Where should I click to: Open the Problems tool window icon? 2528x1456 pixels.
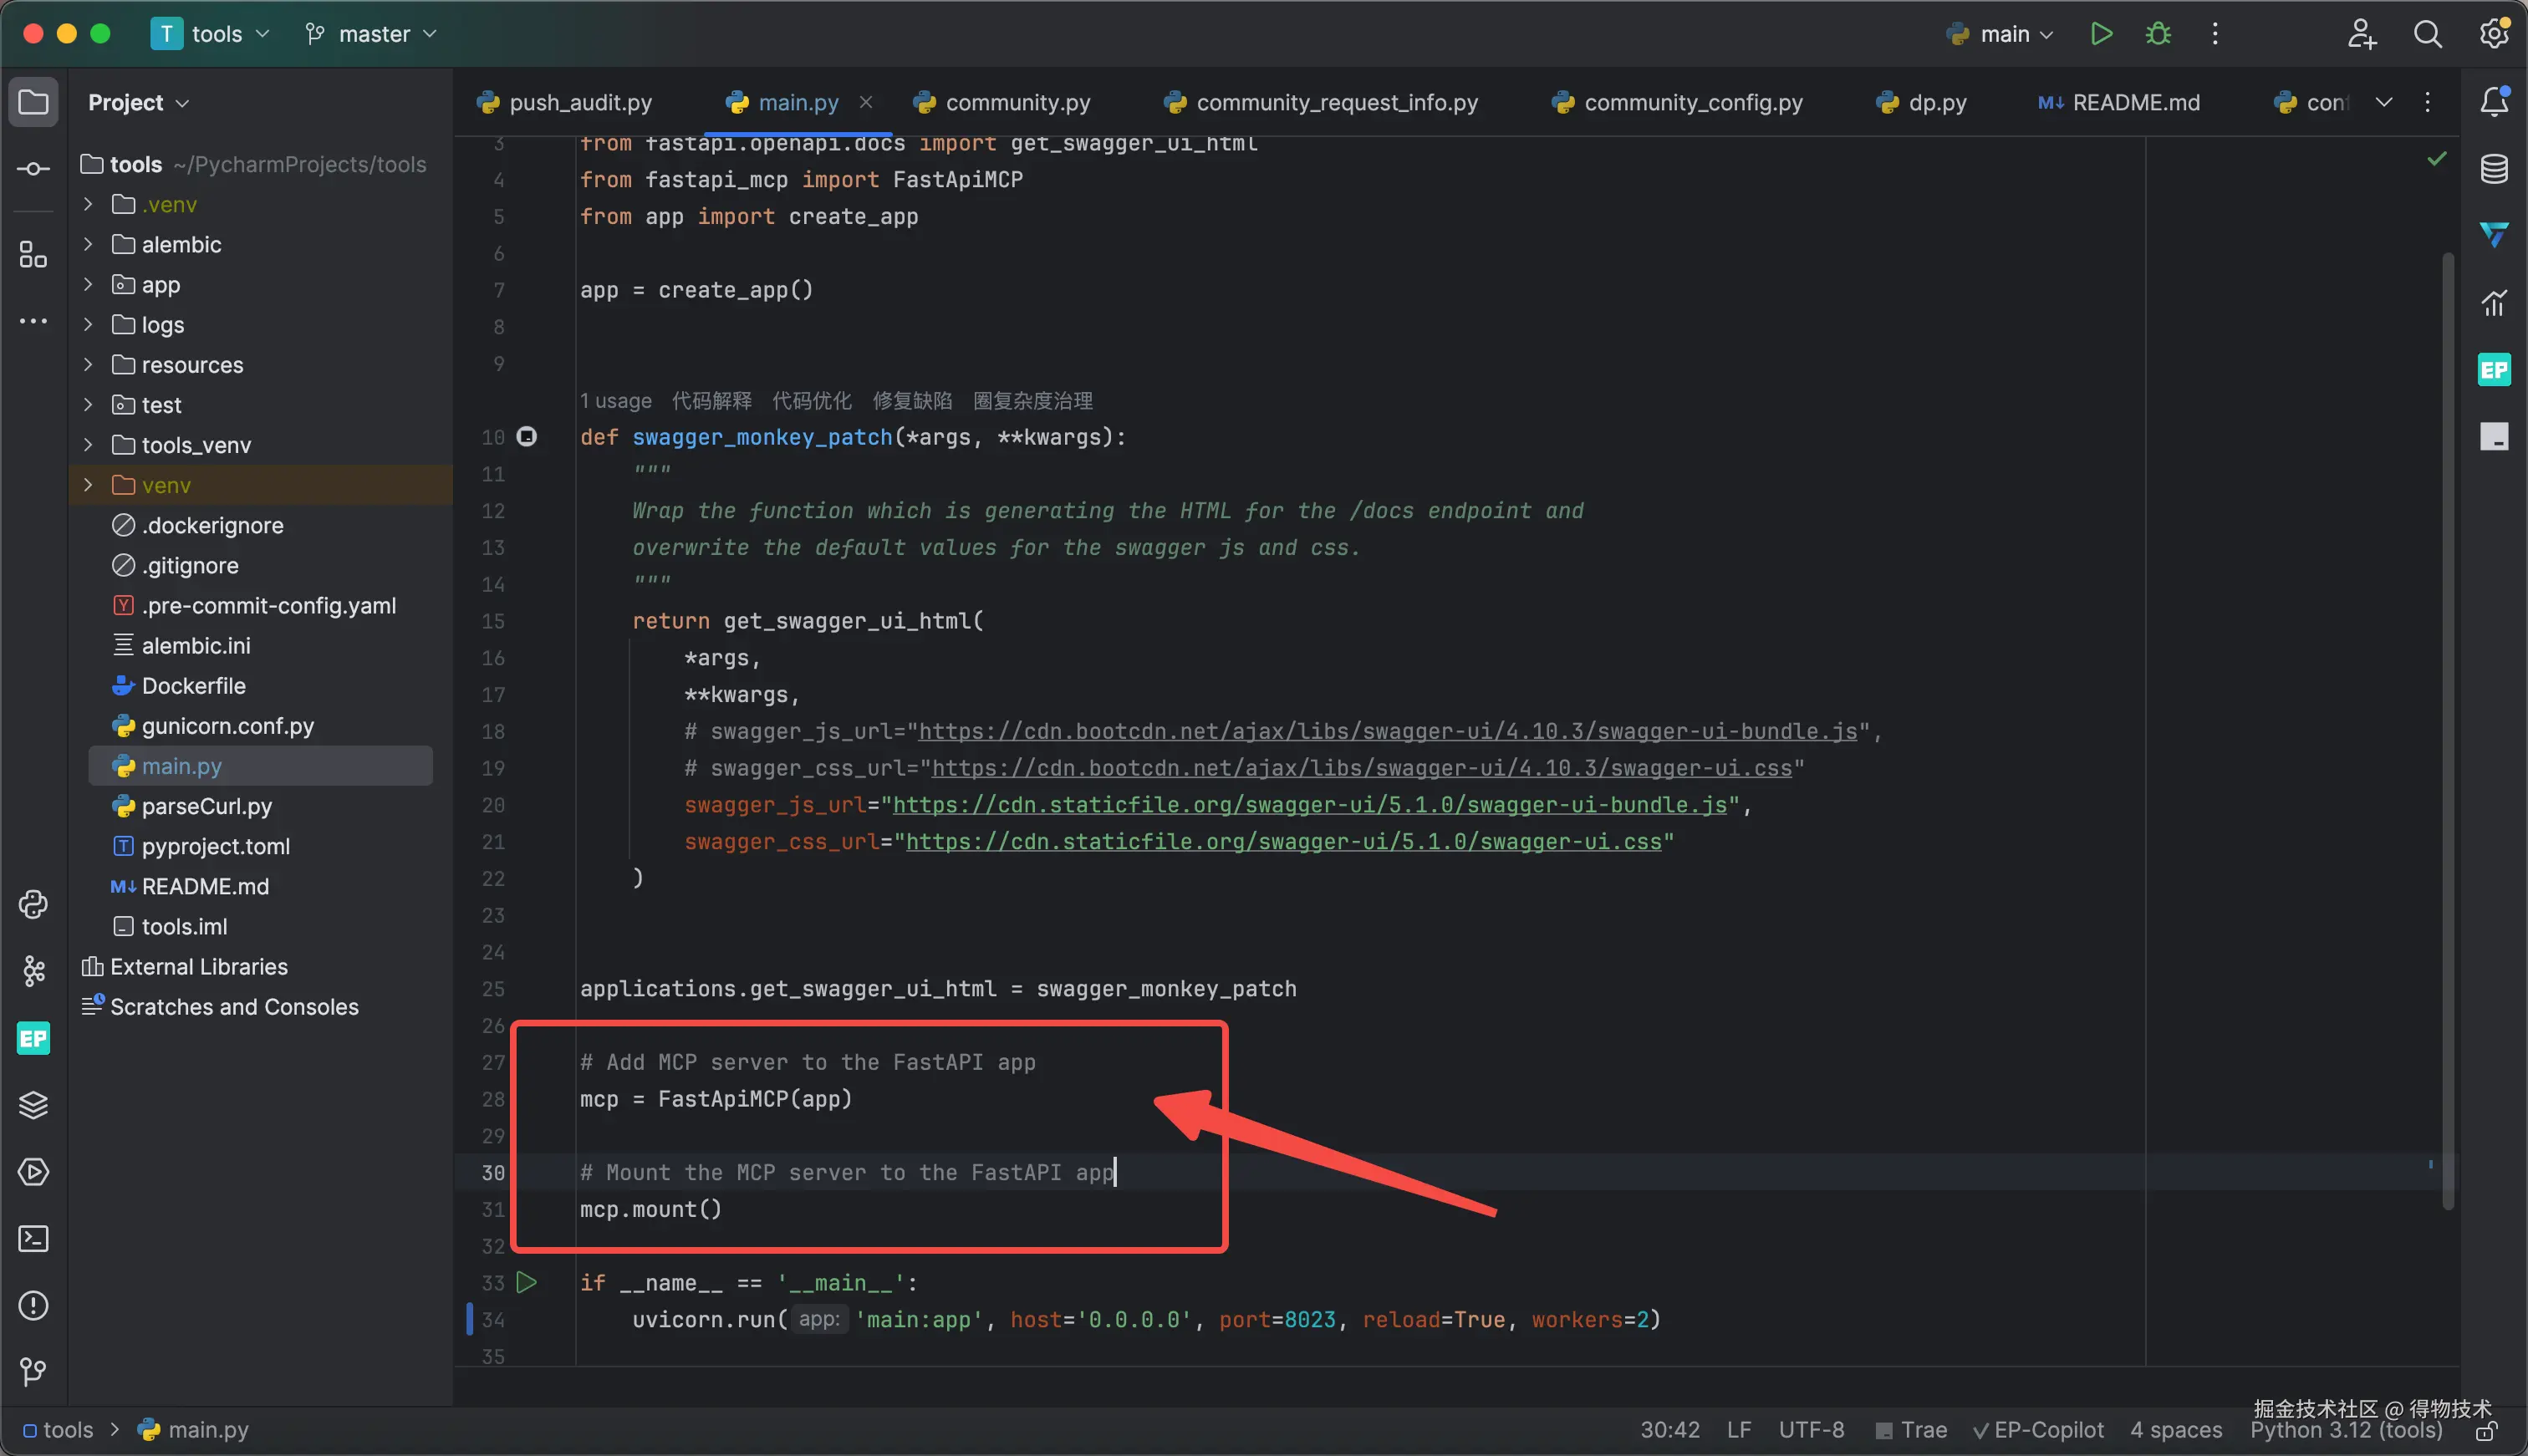[x=33, y=1305]
